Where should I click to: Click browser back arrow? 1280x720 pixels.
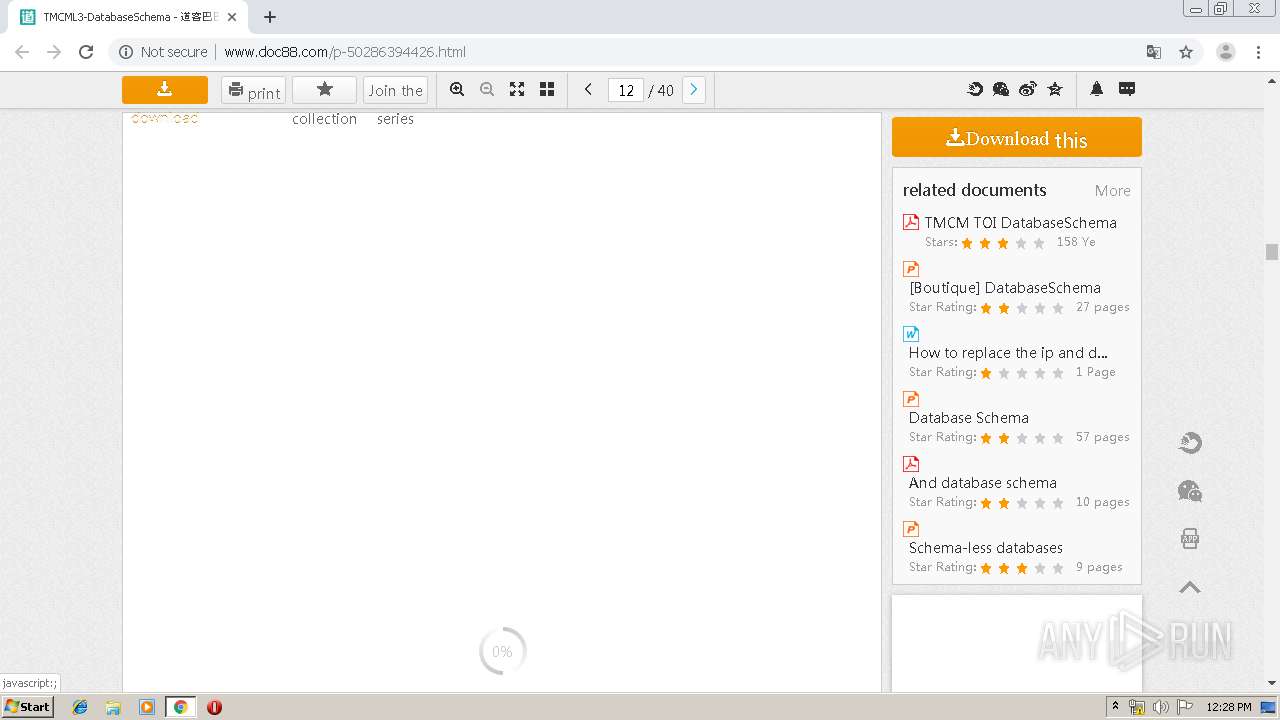coord(22,52)
